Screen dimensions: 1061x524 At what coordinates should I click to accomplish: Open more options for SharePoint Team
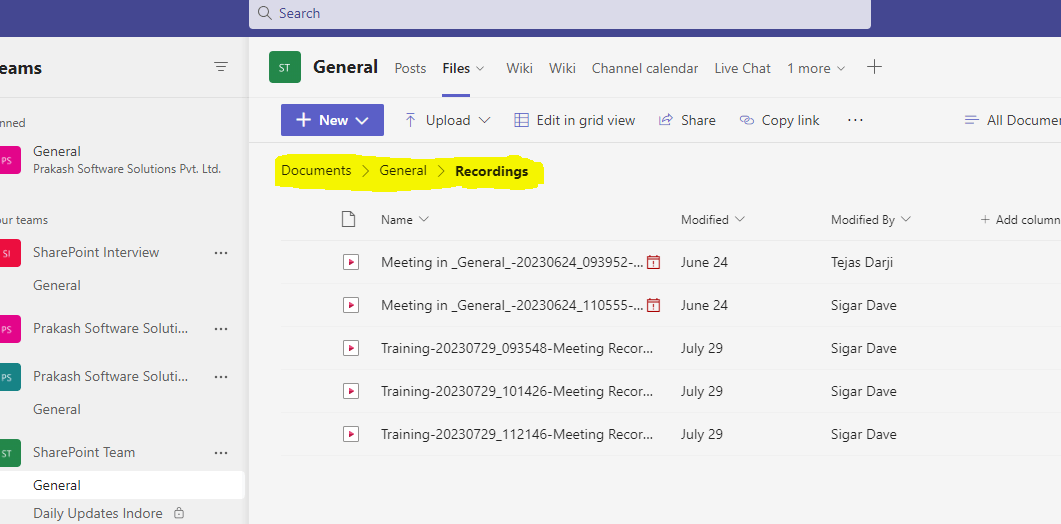(221, 453)
